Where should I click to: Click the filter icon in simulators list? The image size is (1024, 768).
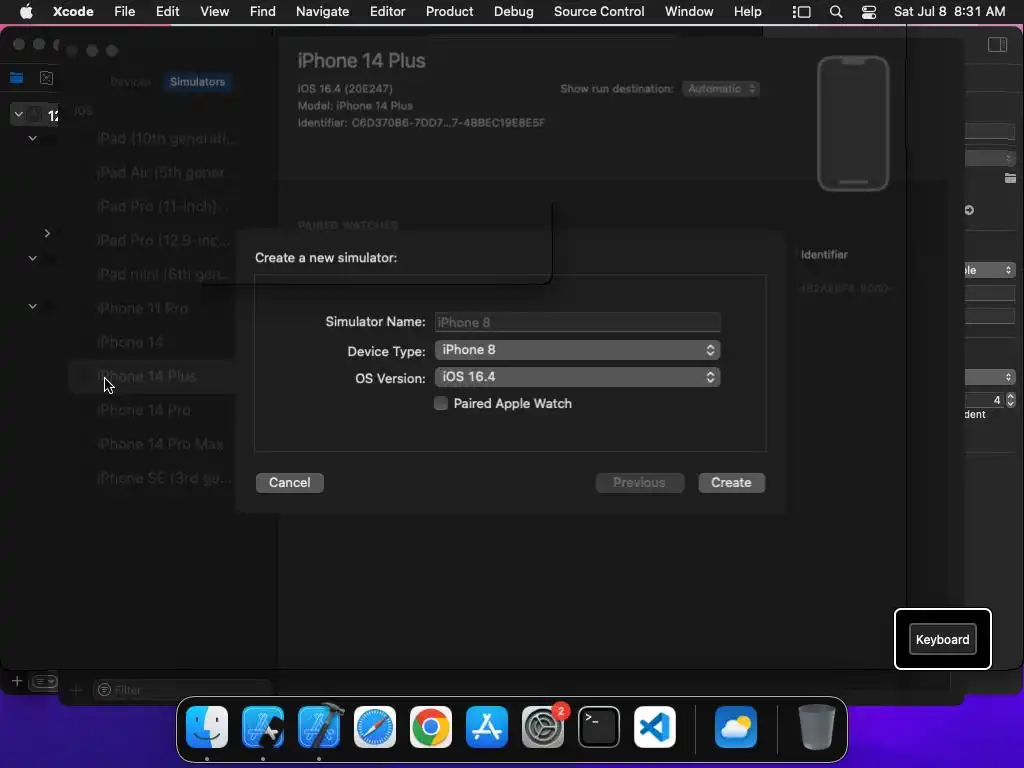pos(104,690)
